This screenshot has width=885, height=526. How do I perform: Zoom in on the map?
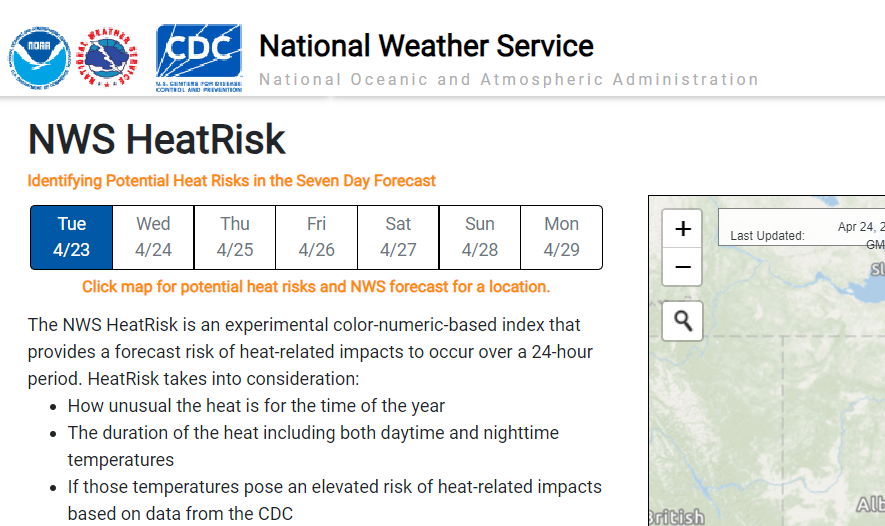682,229
